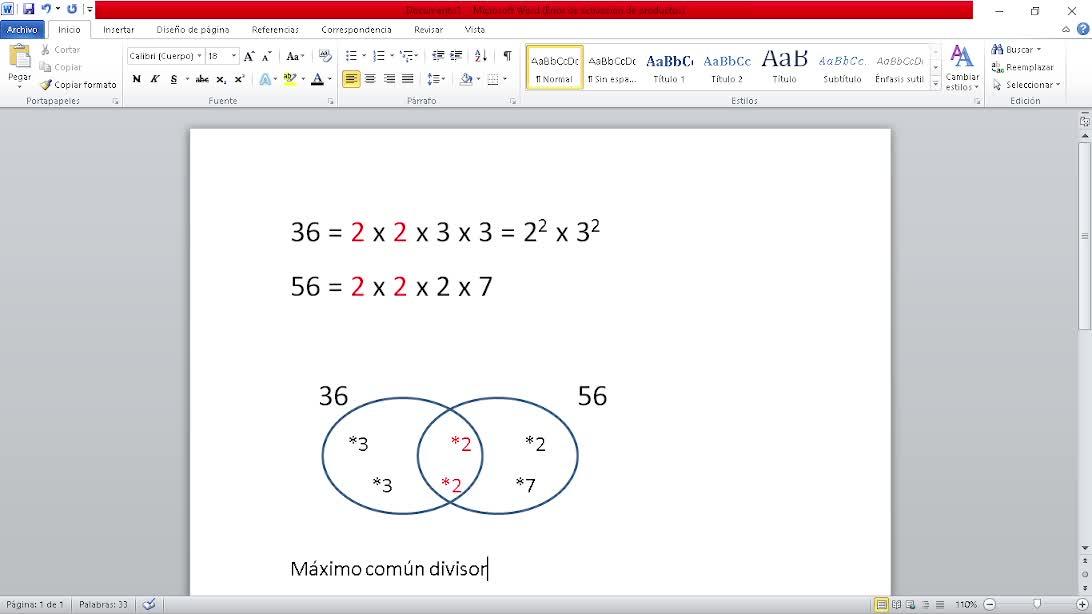The image size is (1092, 614).
Task: Open the Revisar tab
Action: [x=428, y=29]
